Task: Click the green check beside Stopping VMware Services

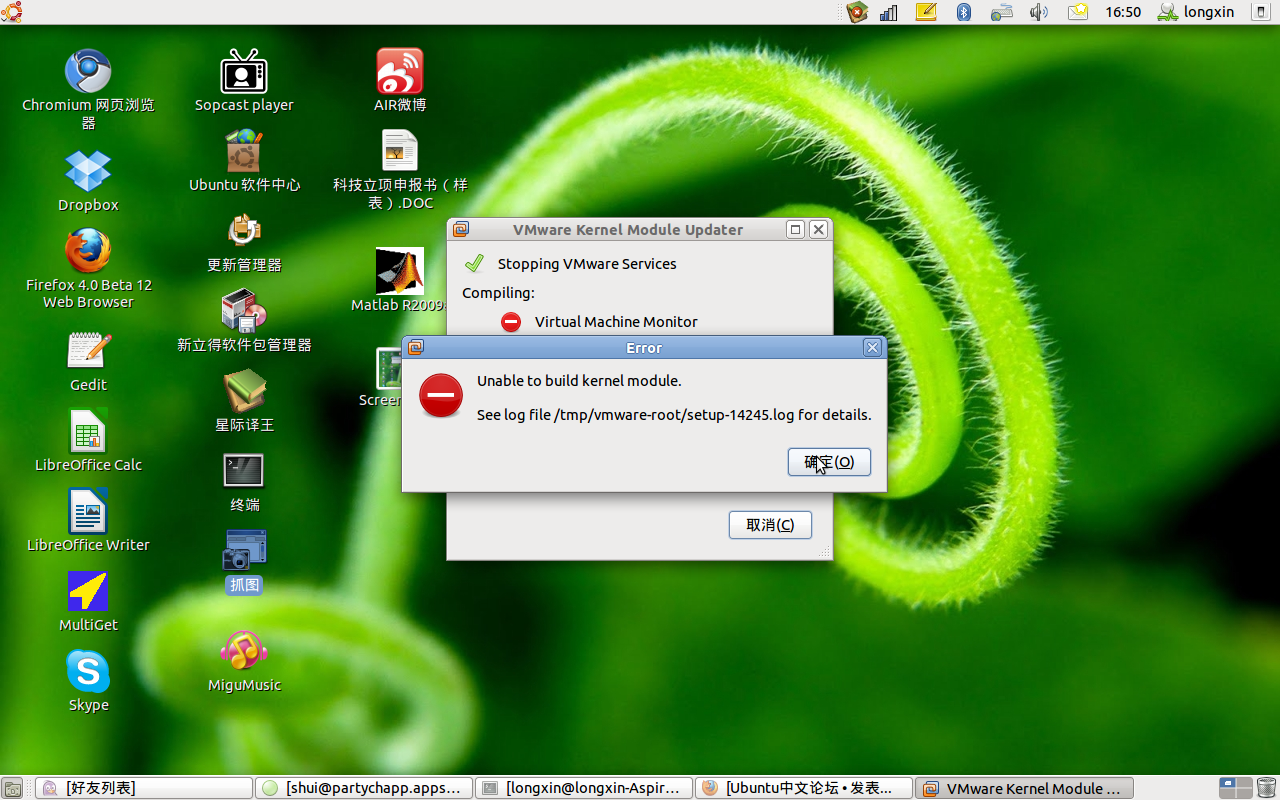Action: click(x=474, y=263)
